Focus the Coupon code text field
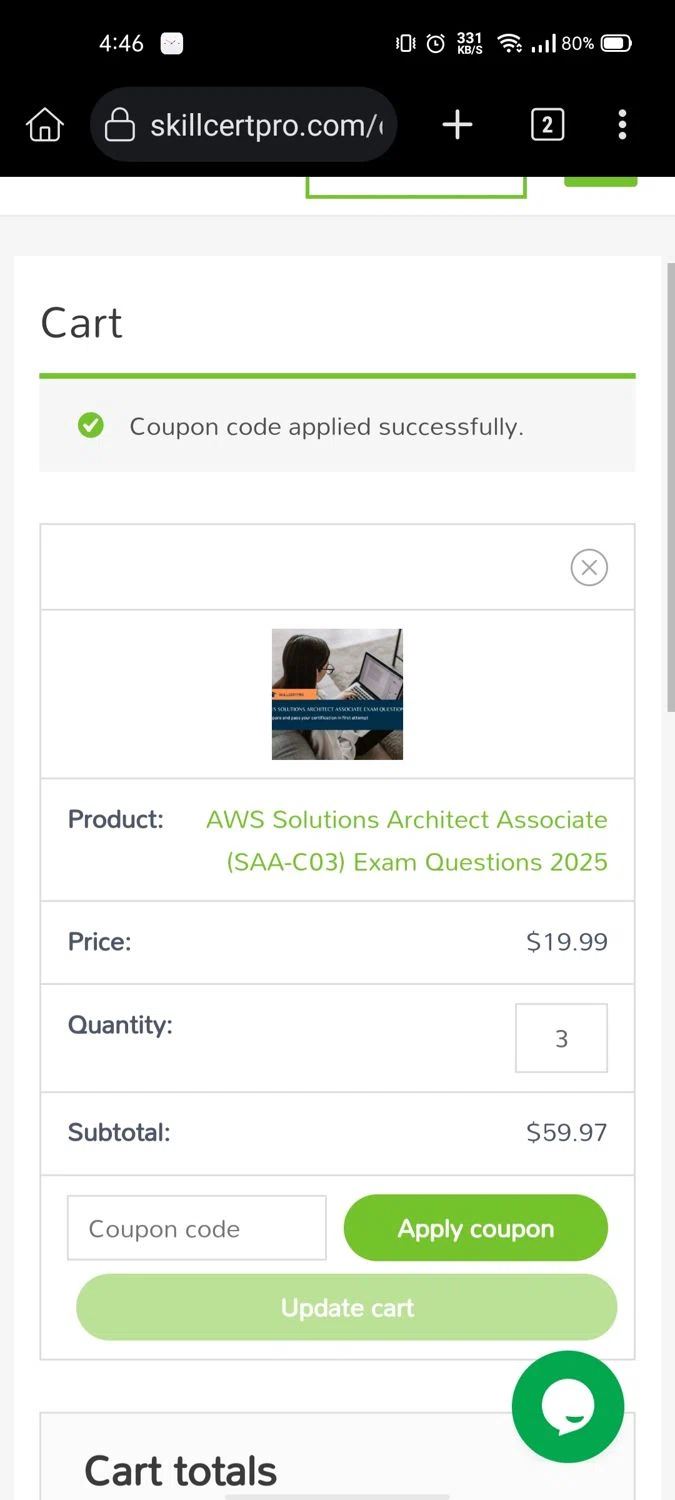 point(197,1228)
